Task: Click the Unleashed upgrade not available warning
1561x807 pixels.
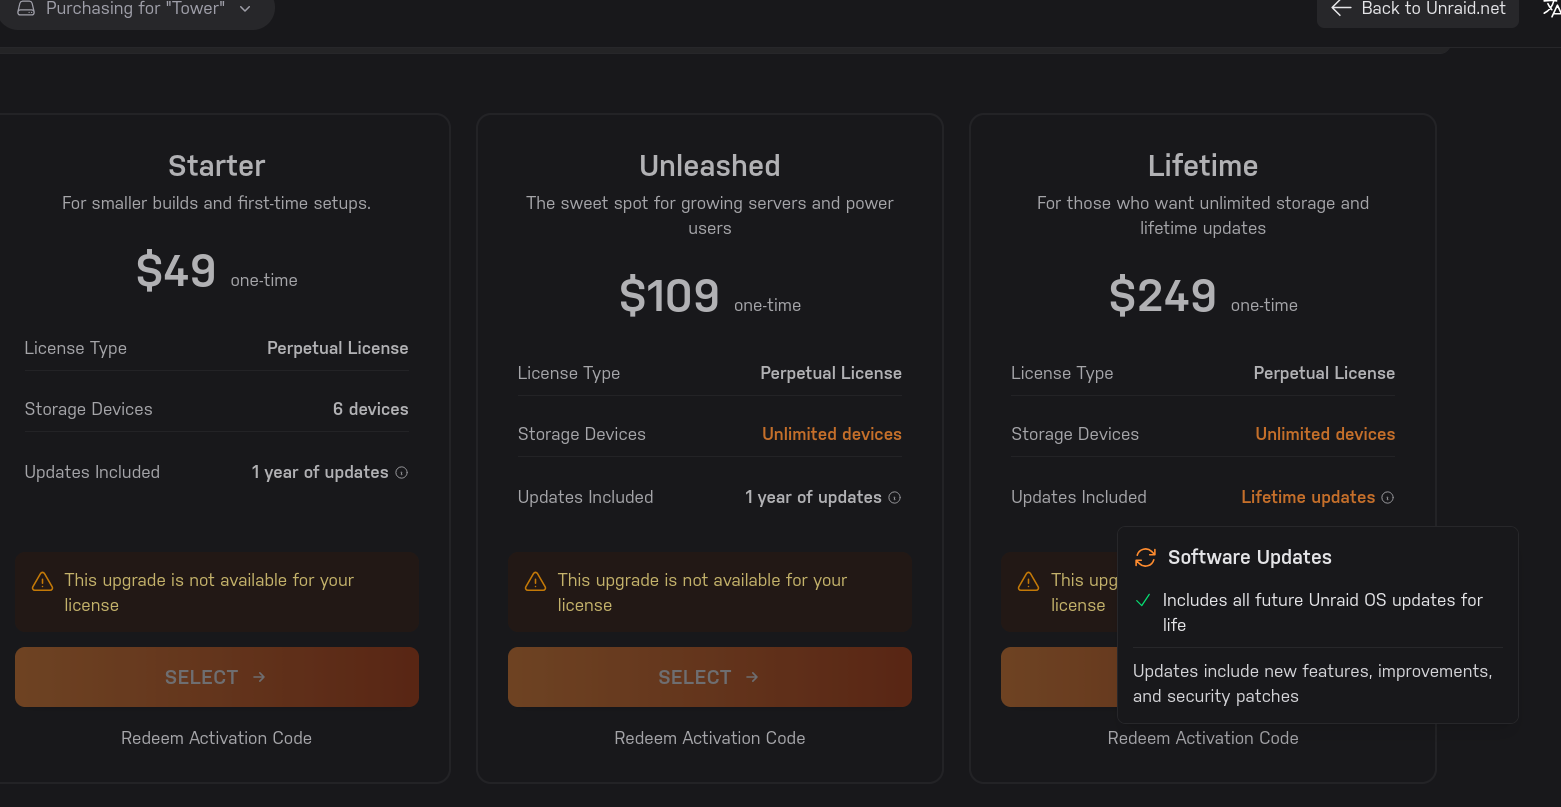Action: pyautogui.click(x=710, y=592)
